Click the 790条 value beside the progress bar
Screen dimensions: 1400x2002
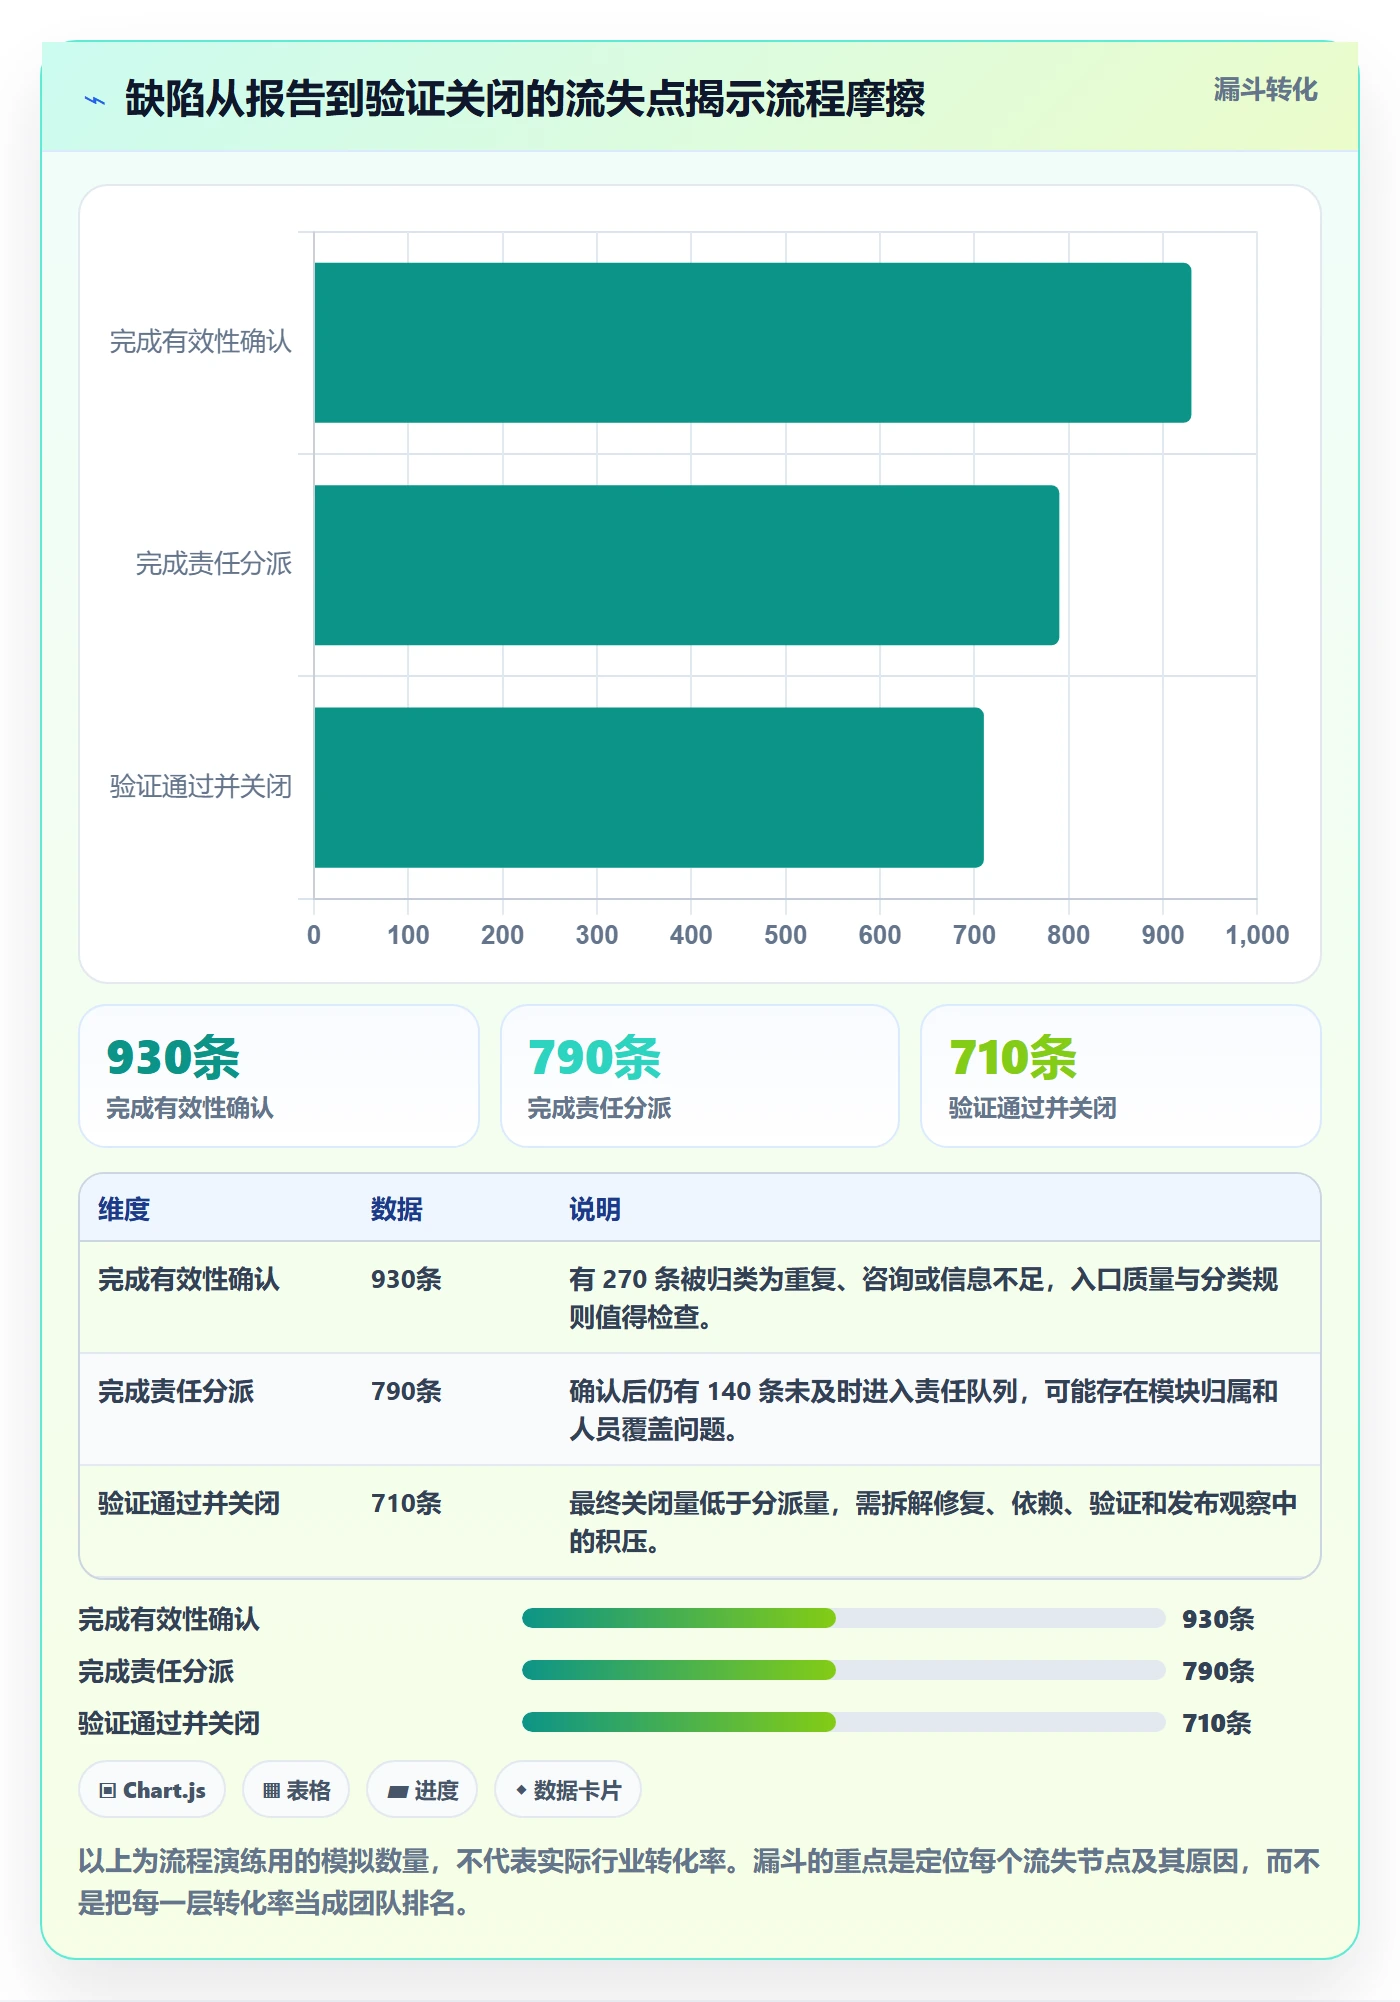point(1218,1671)
